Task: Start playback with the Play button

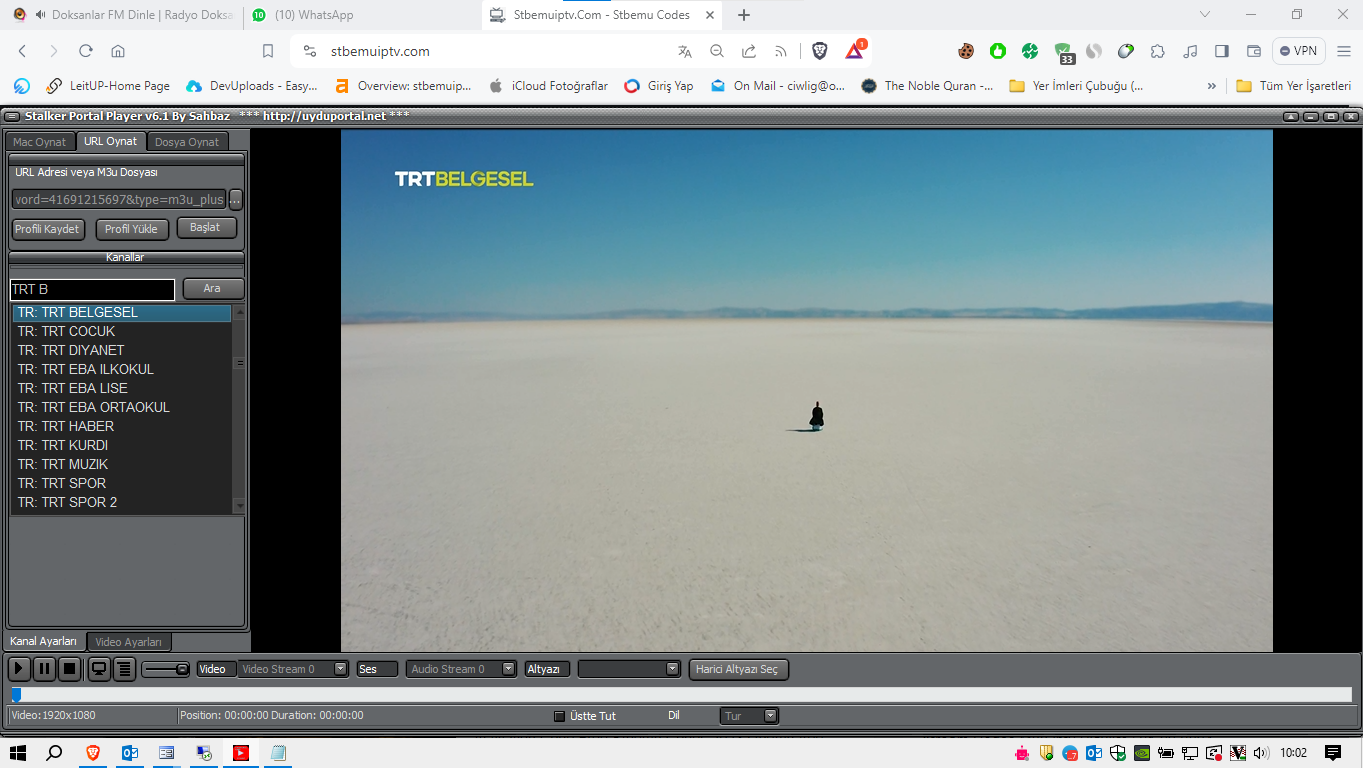Action: click(x=19, y=669)
